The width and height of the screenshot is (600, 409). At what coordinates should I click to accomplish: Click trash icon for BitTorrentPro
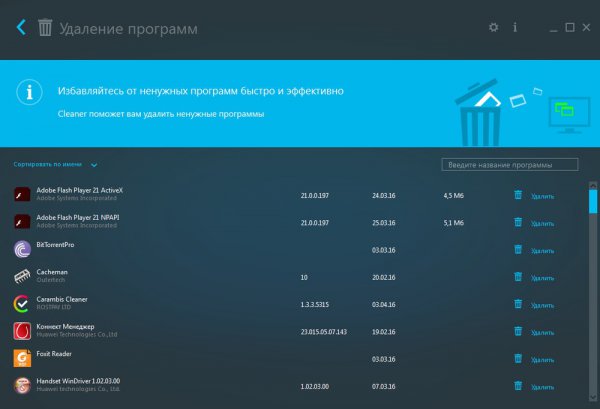pos(518,250)
